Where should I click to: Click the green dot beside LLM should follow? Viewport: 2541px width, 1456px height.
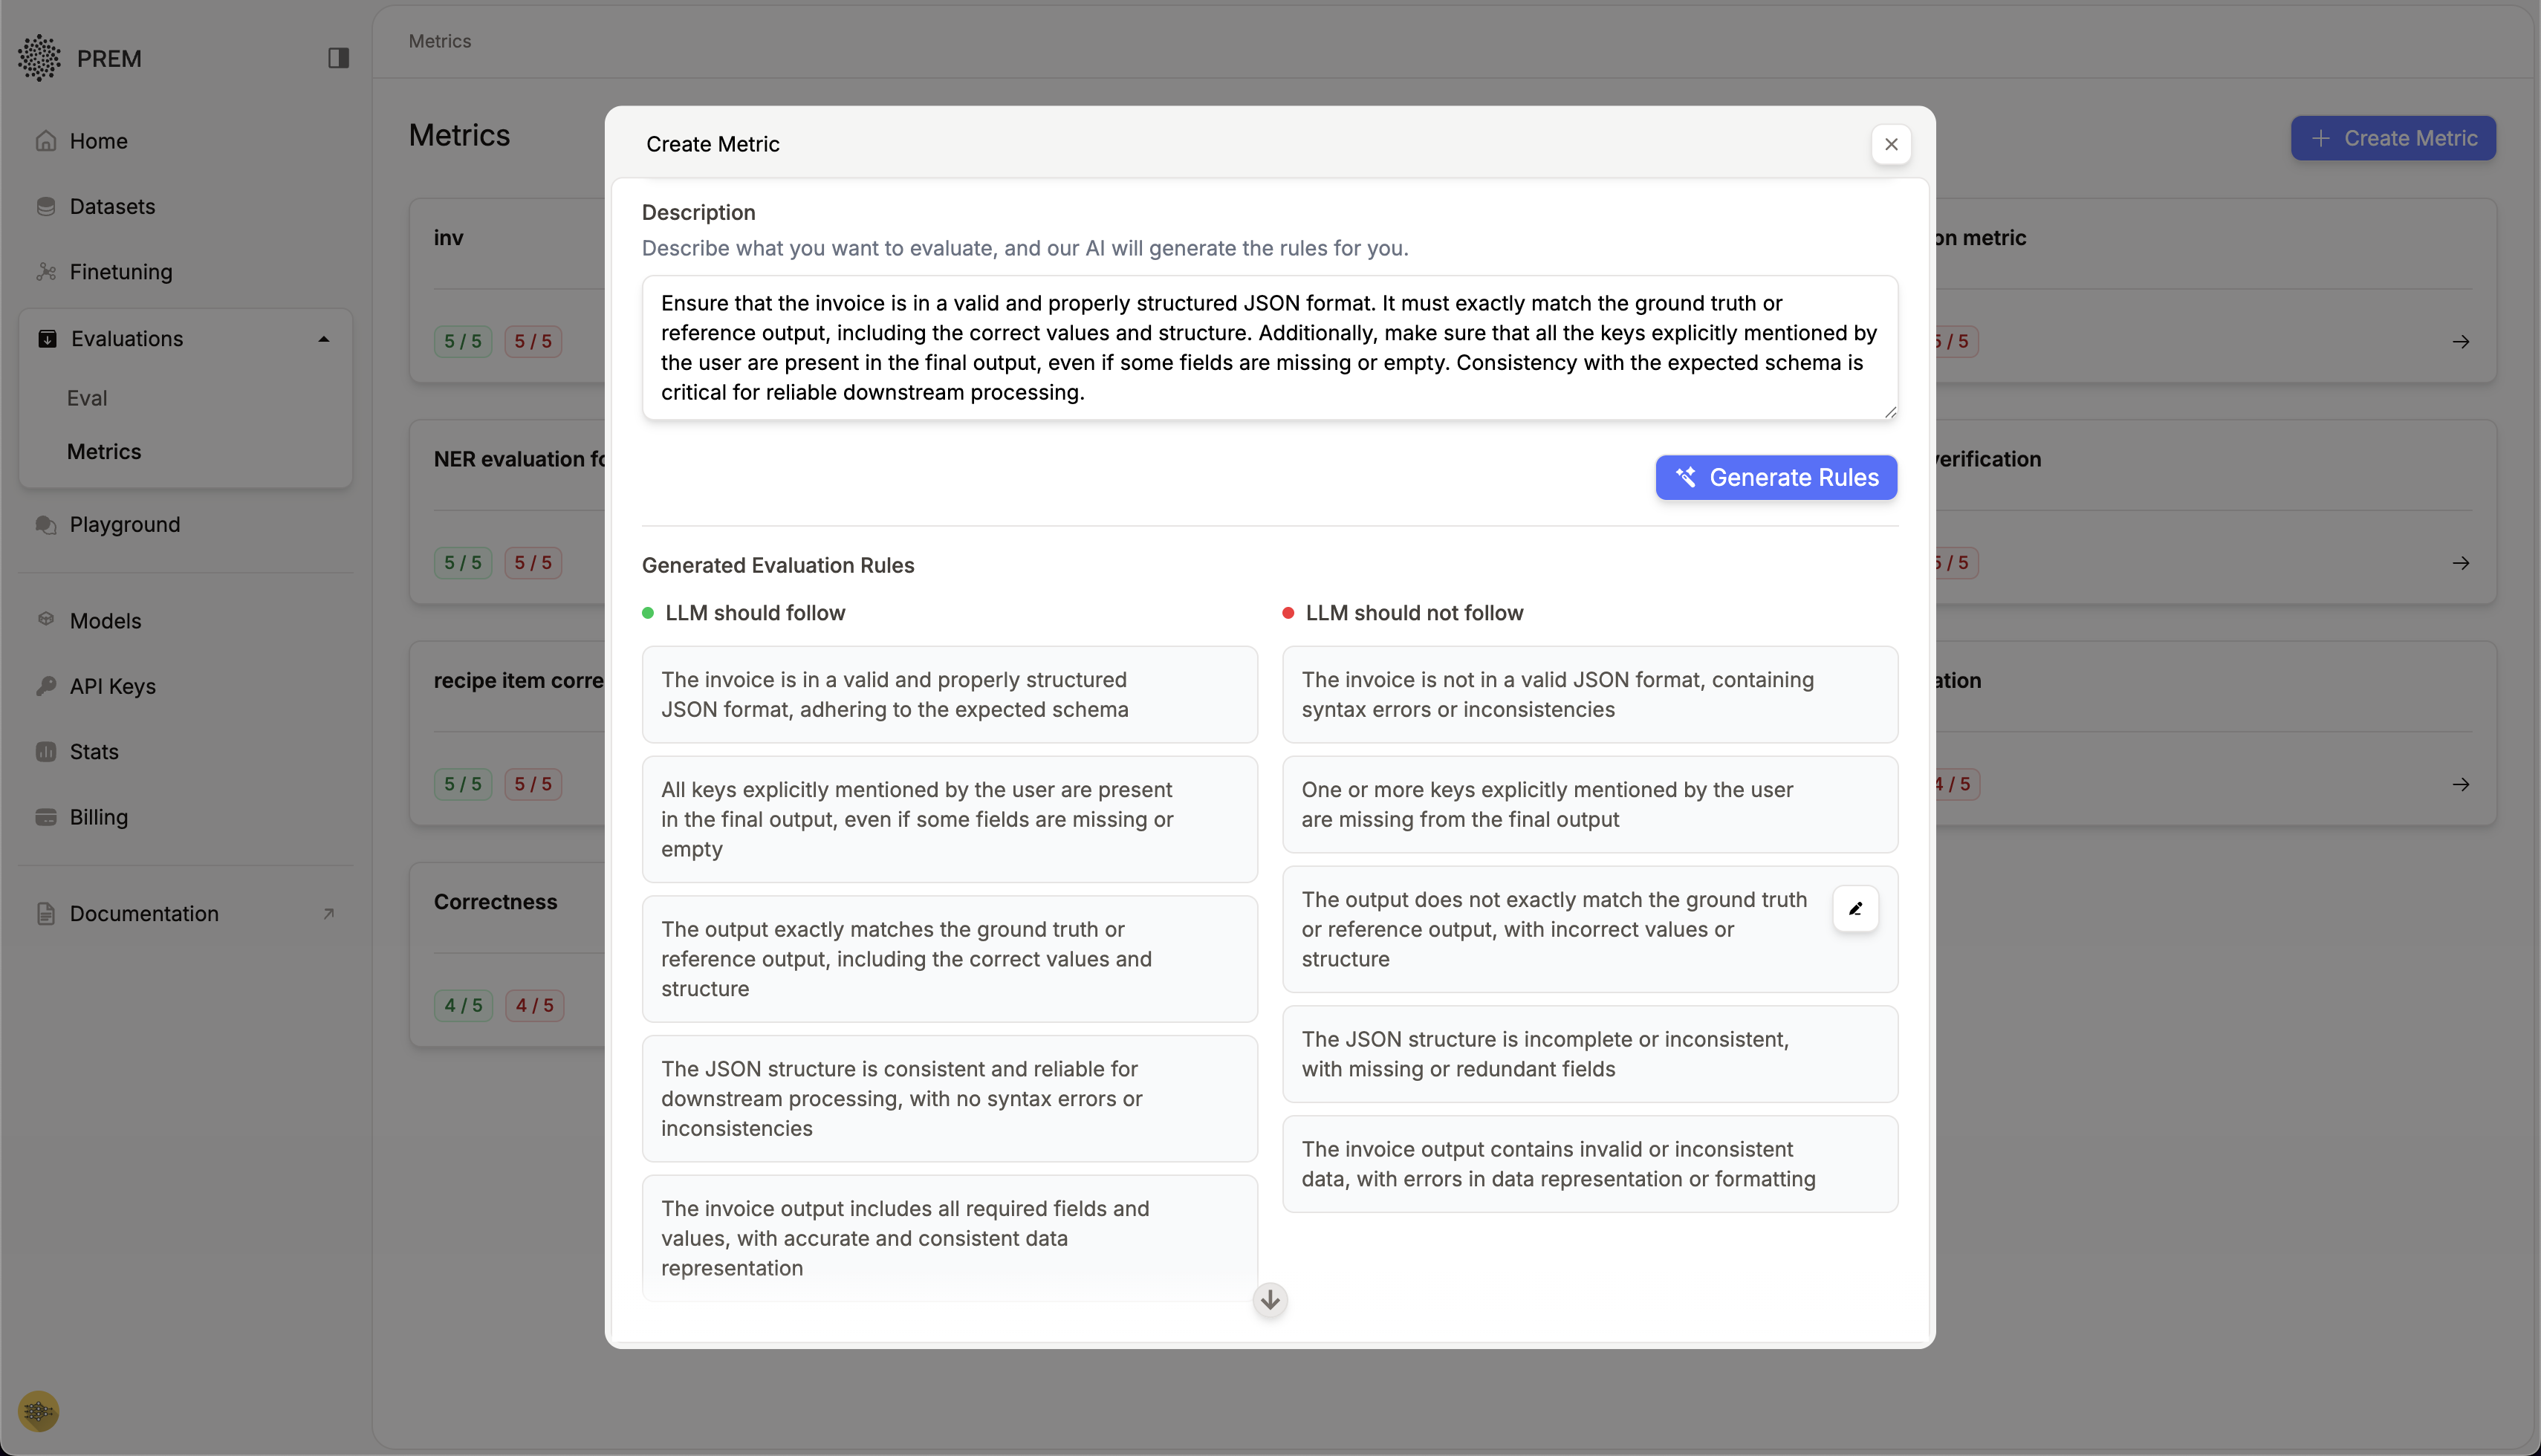coord(648,612)
